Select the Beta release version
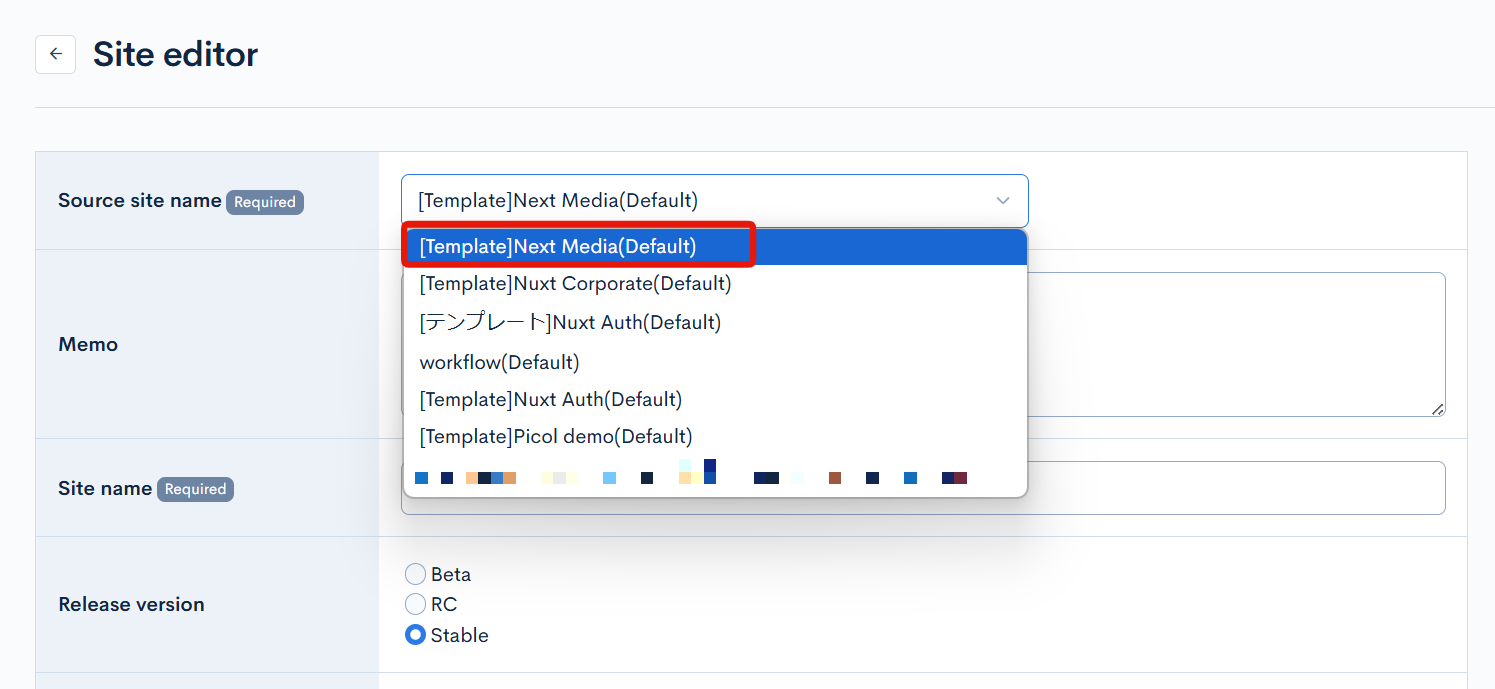This screenshot has width=1495, height=689. (x=415, y=574)
